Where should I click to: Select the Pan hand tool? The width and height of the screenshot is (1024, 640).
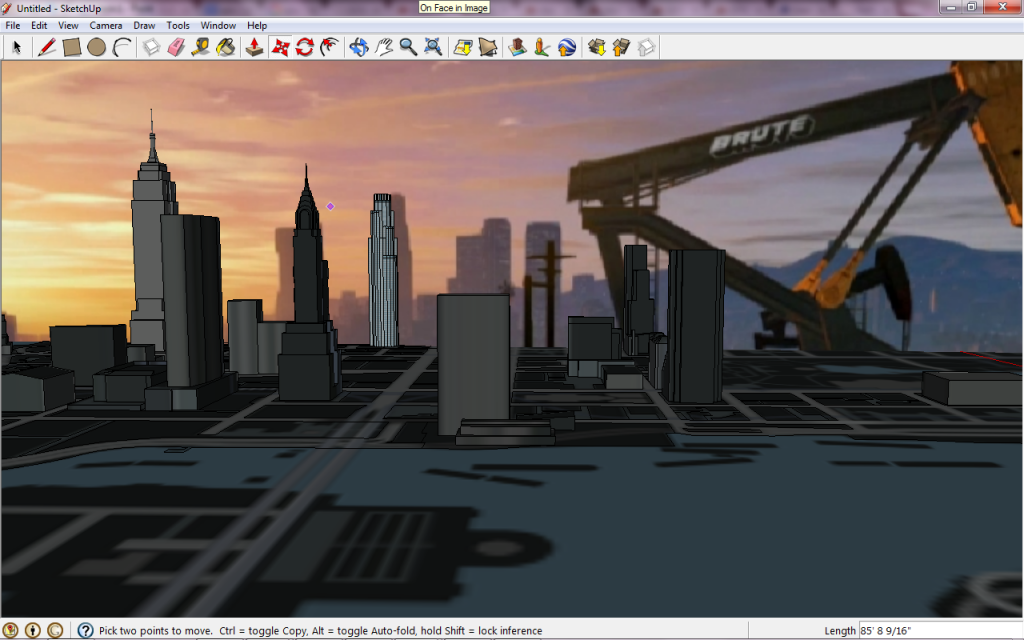pyautogui.click(x=384, y=47)
